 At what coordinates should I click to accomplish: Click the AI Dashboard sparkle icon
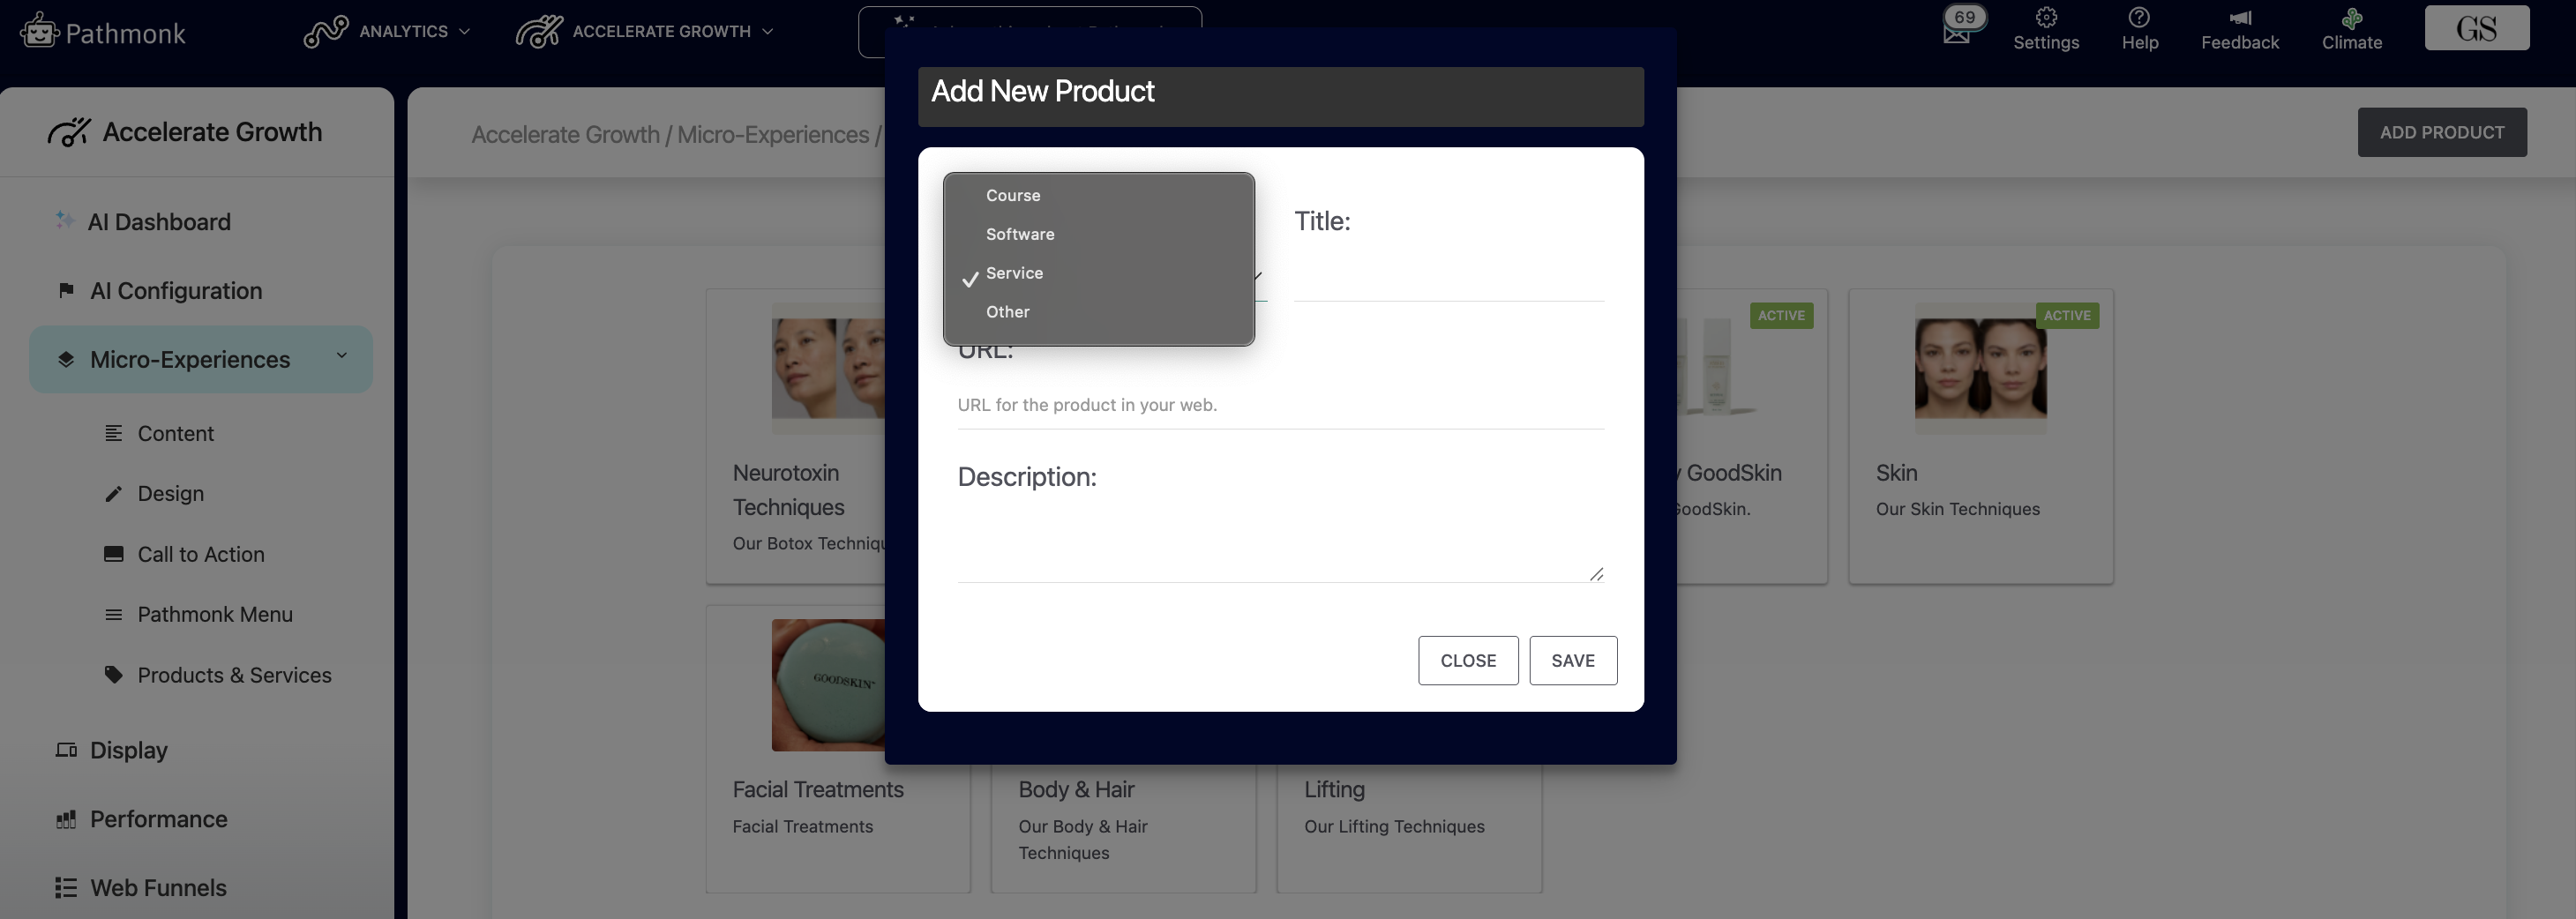pyautogui.click(x=65, y=220)
